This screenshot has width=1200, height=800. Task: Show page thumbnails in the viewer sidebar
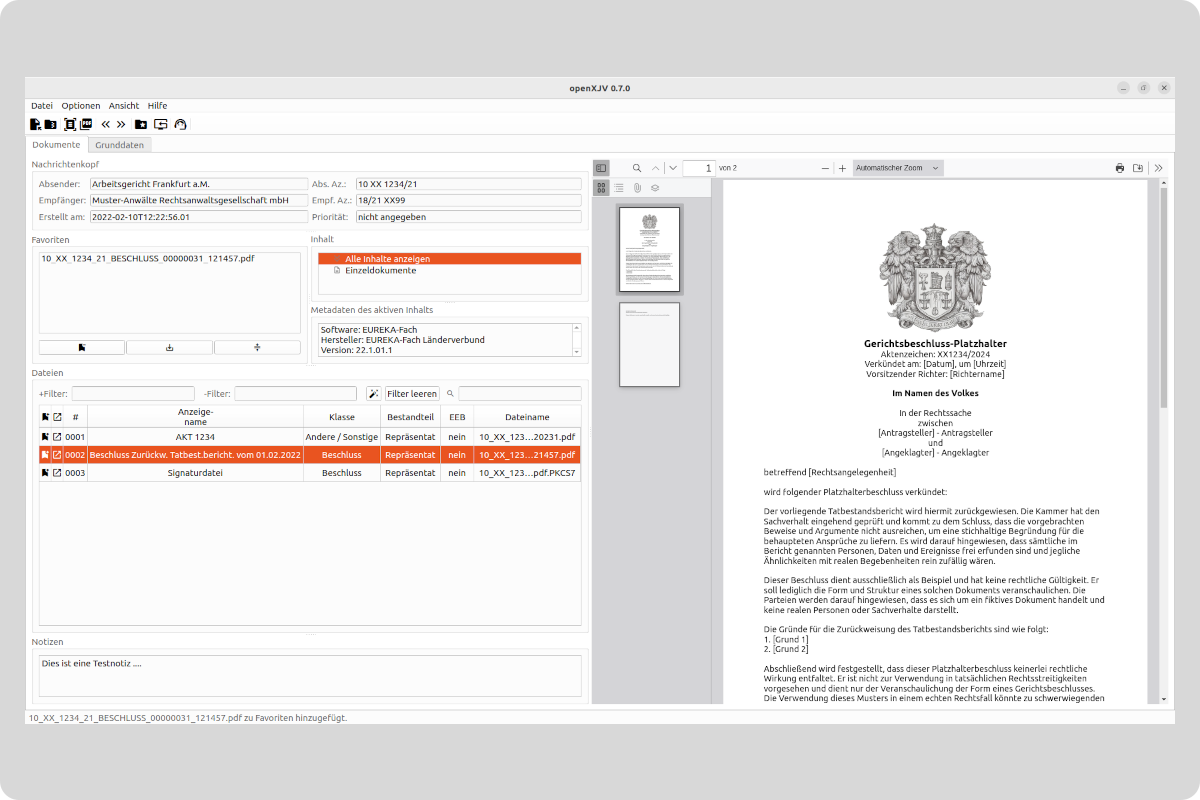[x=601, y=187]
